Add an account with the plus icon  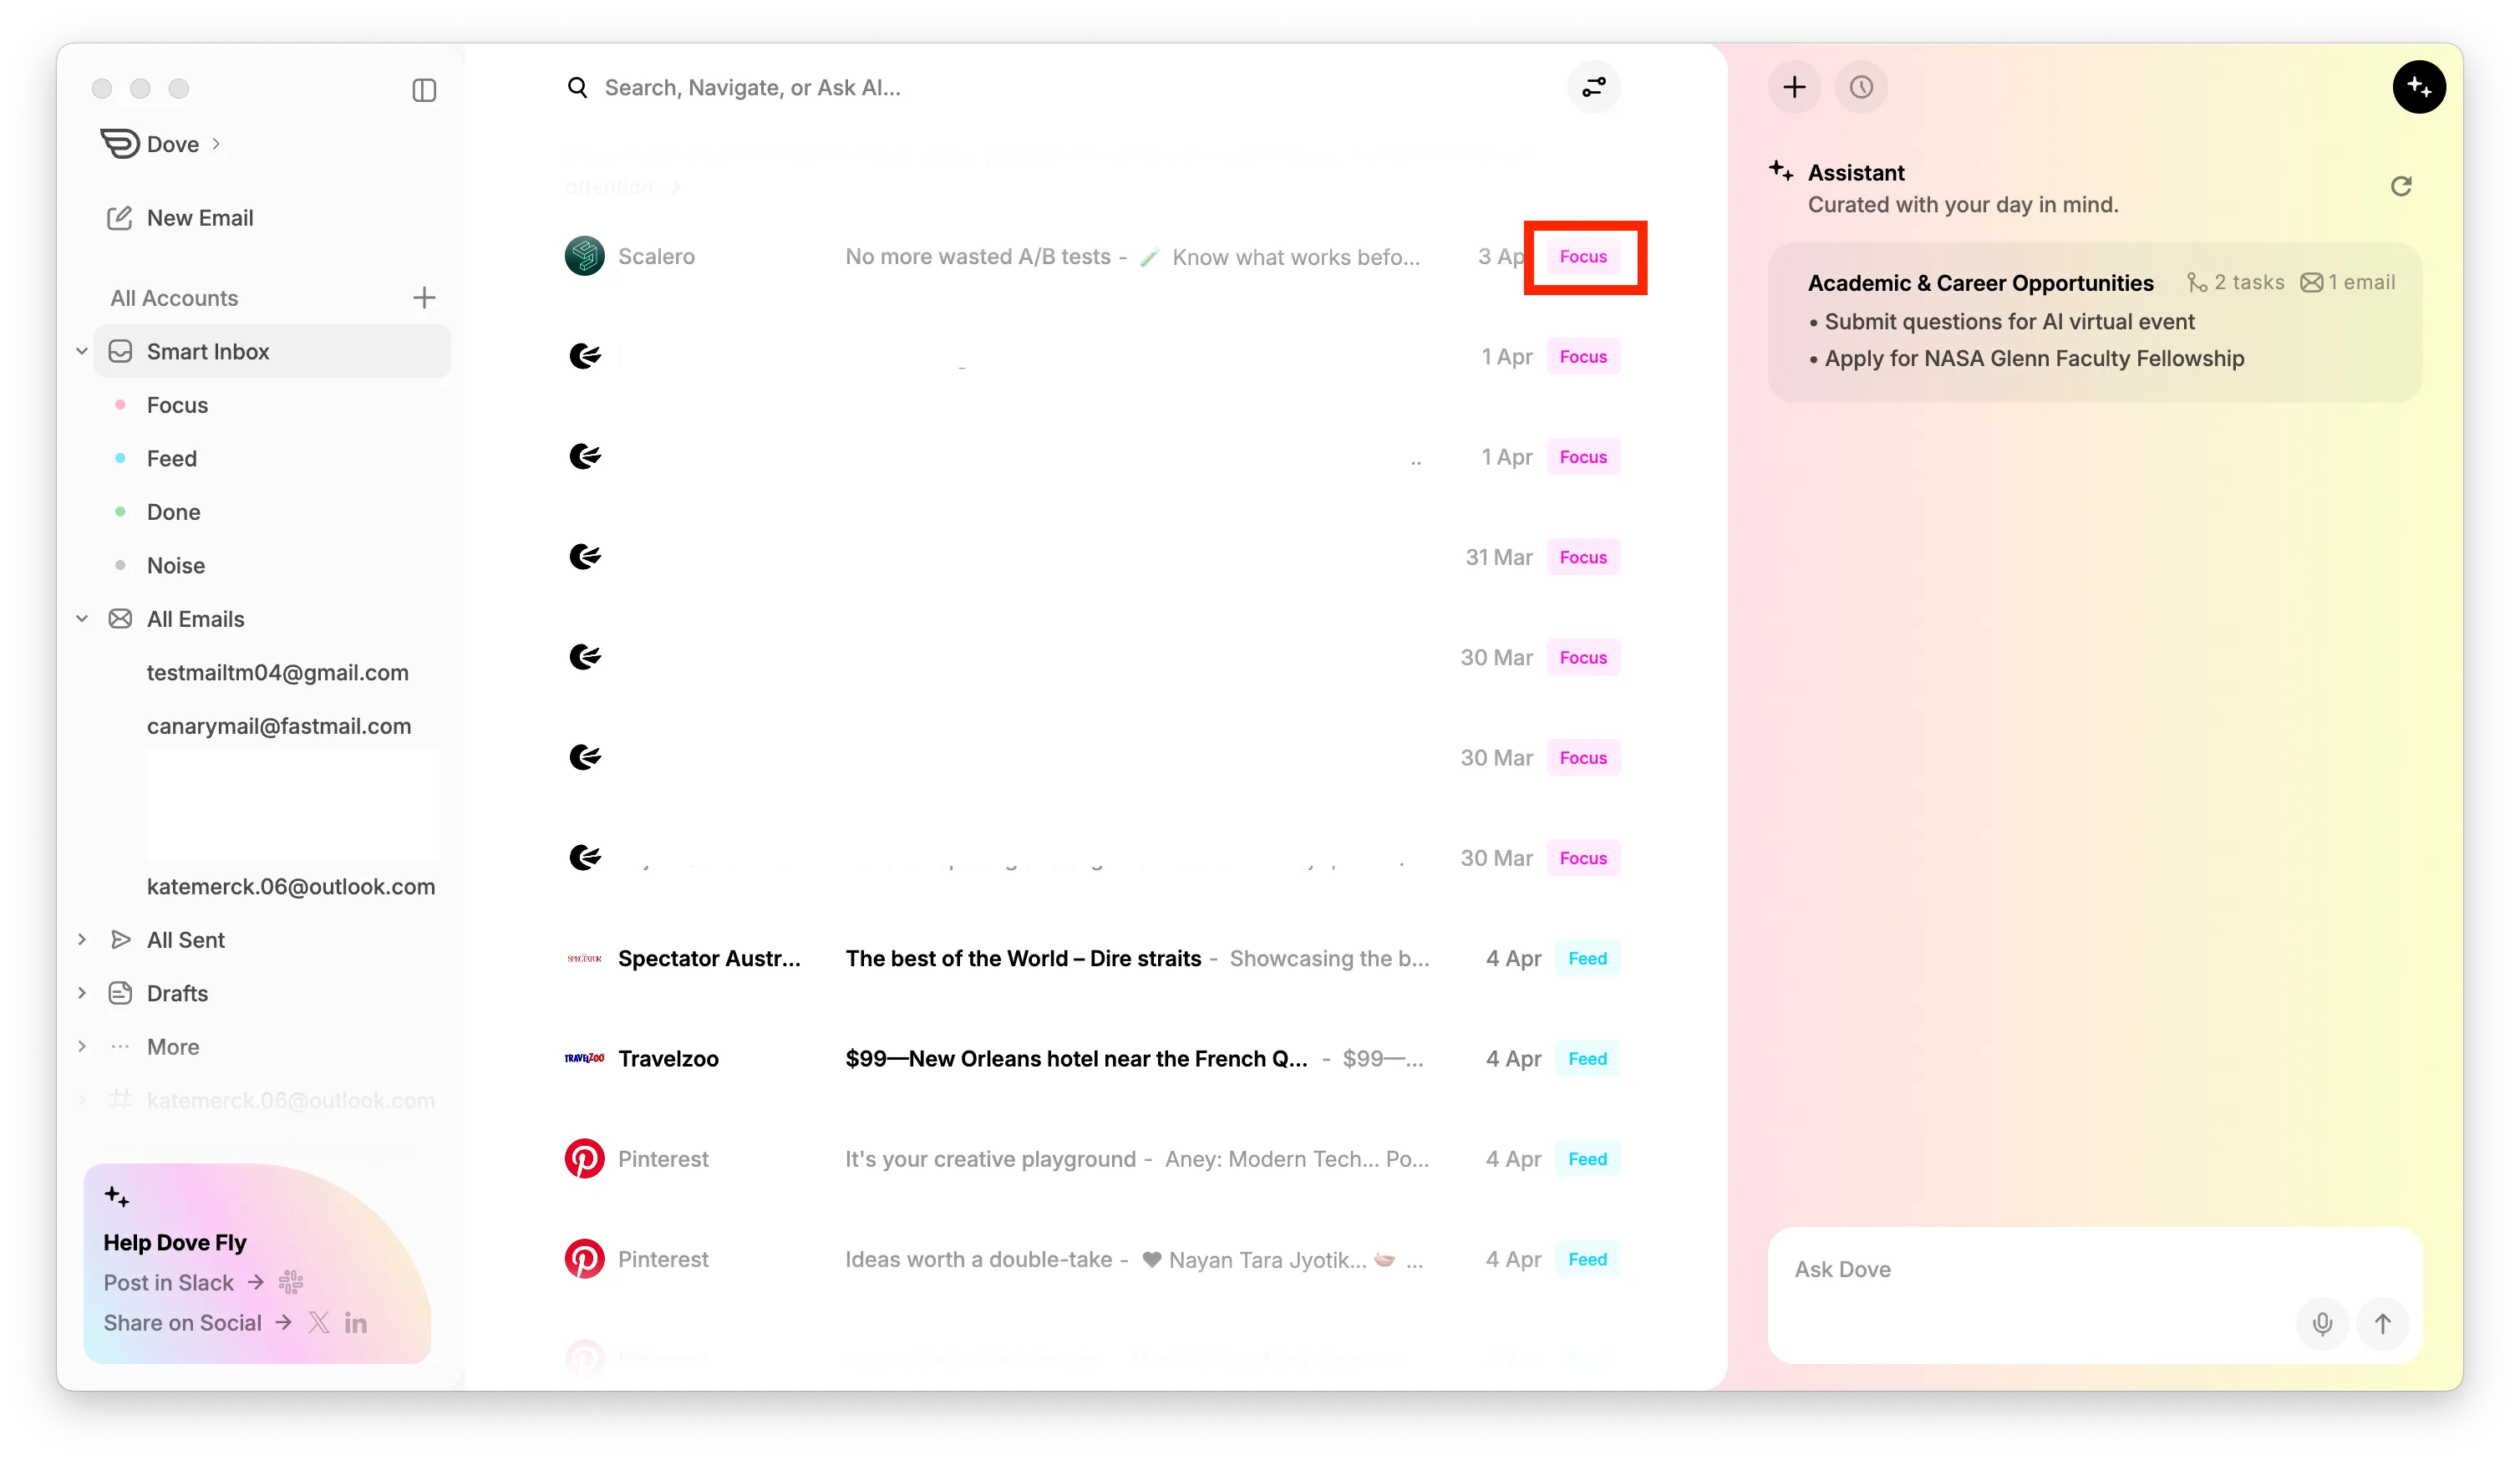tap(424, 298)
